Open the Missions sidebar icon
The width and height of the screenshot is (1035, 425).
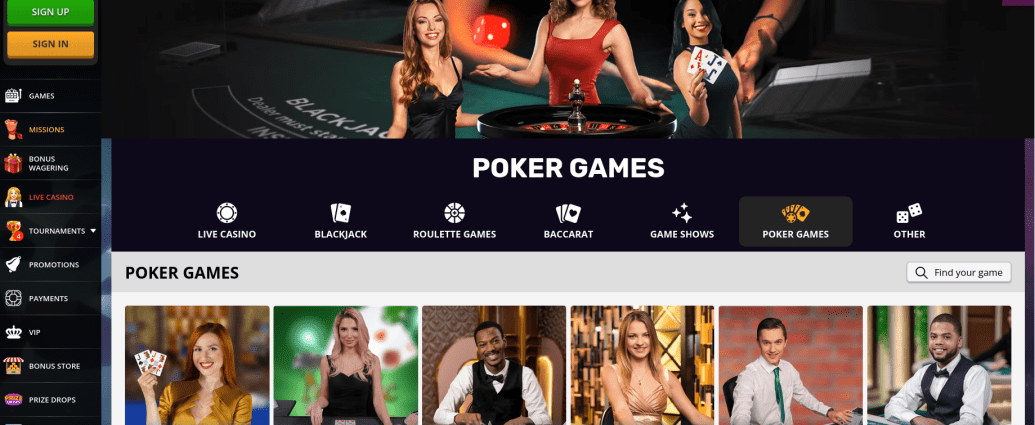click(13, 129)
